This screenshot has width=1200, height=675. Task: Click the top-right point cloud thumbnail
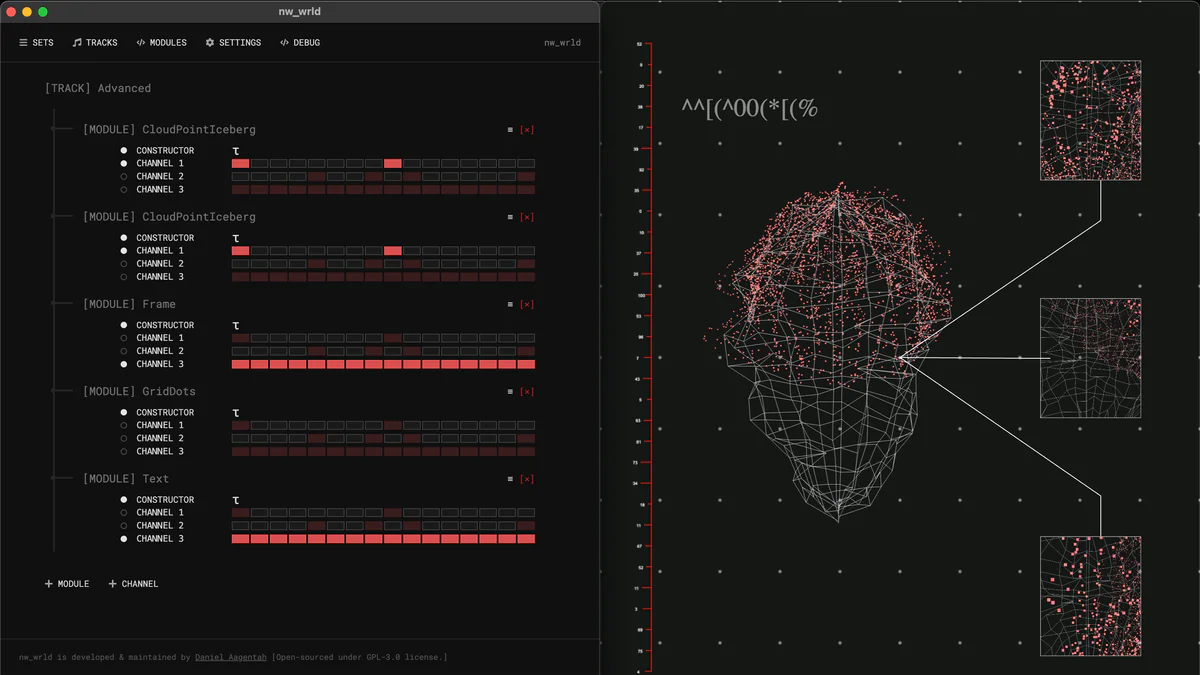click(1090, 120)
